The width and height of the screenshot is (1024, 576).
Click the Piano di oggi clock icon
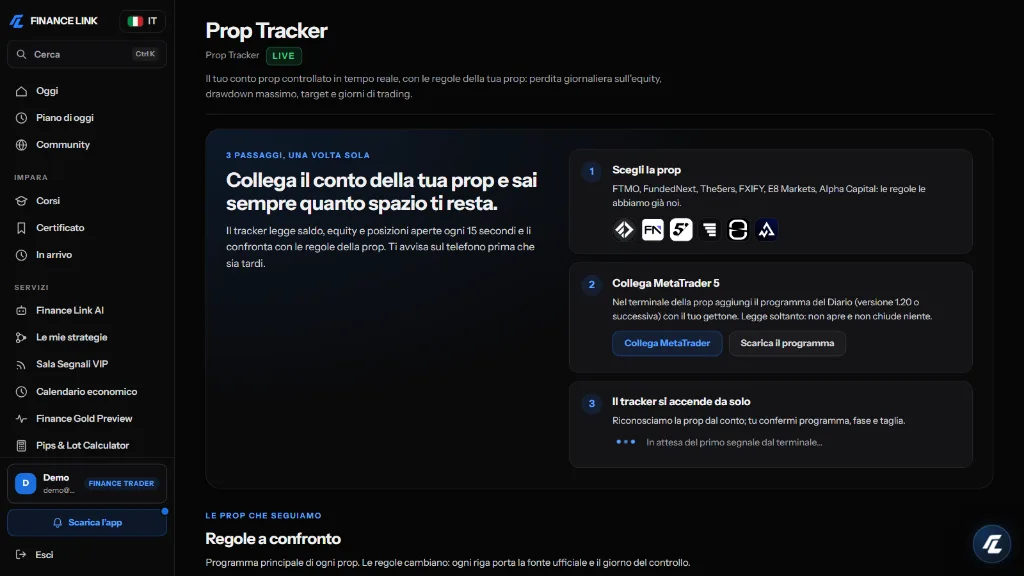[22, 118]
